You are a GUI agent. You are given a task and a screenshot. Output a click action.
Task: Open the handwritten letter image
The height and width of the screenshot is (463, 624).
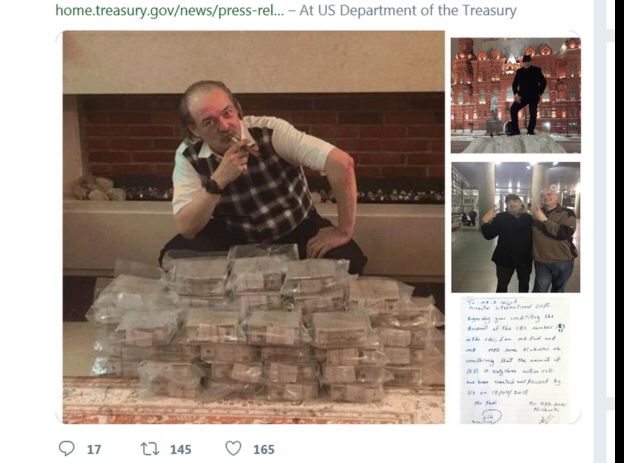(x=516, y=360)
